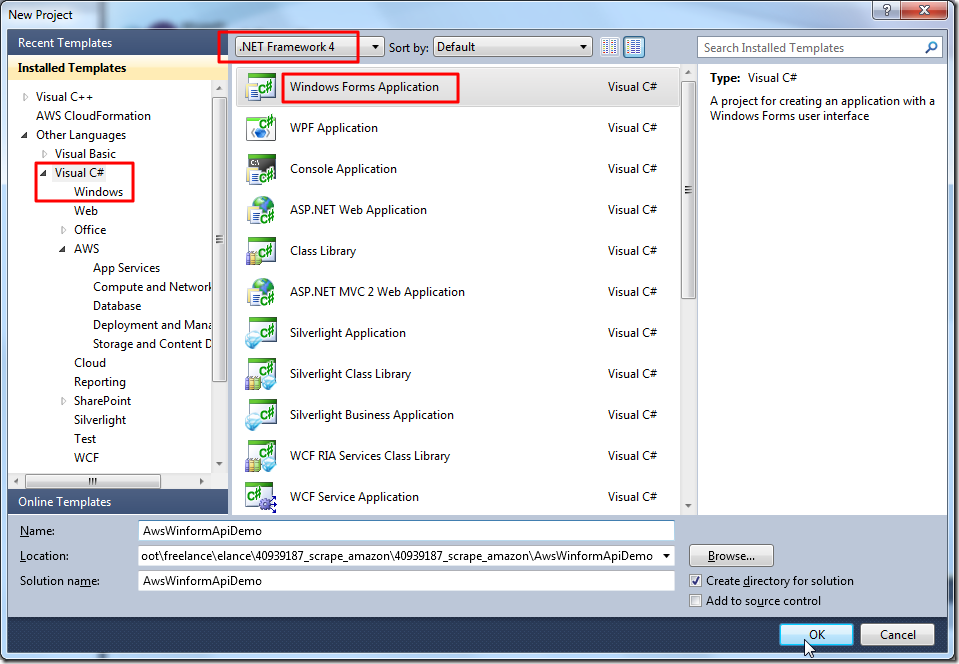The height and width of the screenshot is (664, 959).
Task: Click the WCF Service Application icon
Action: [261, 497]
